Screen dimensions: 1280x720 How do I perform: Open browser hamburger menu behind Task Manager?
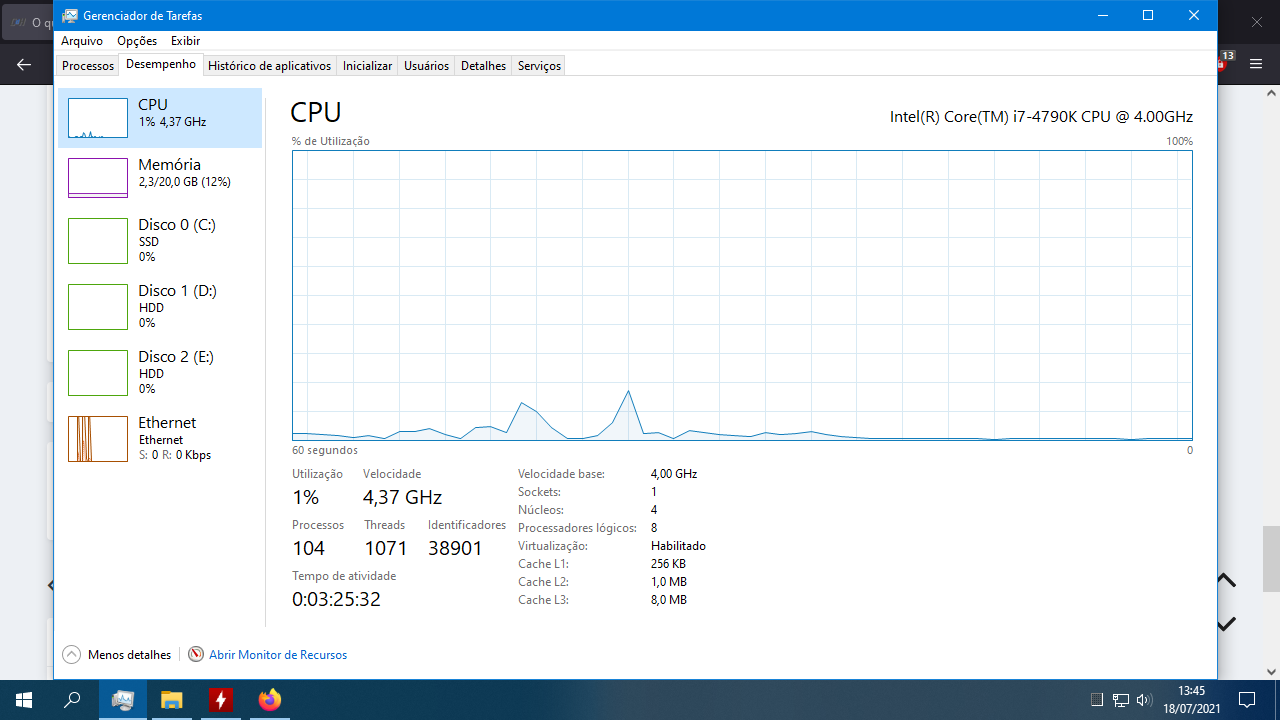1257,64
